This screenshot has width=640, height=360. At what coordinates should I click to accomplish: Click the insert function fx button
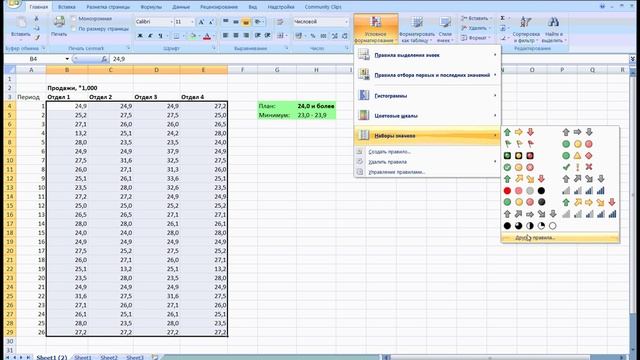[x=104, y=59]
